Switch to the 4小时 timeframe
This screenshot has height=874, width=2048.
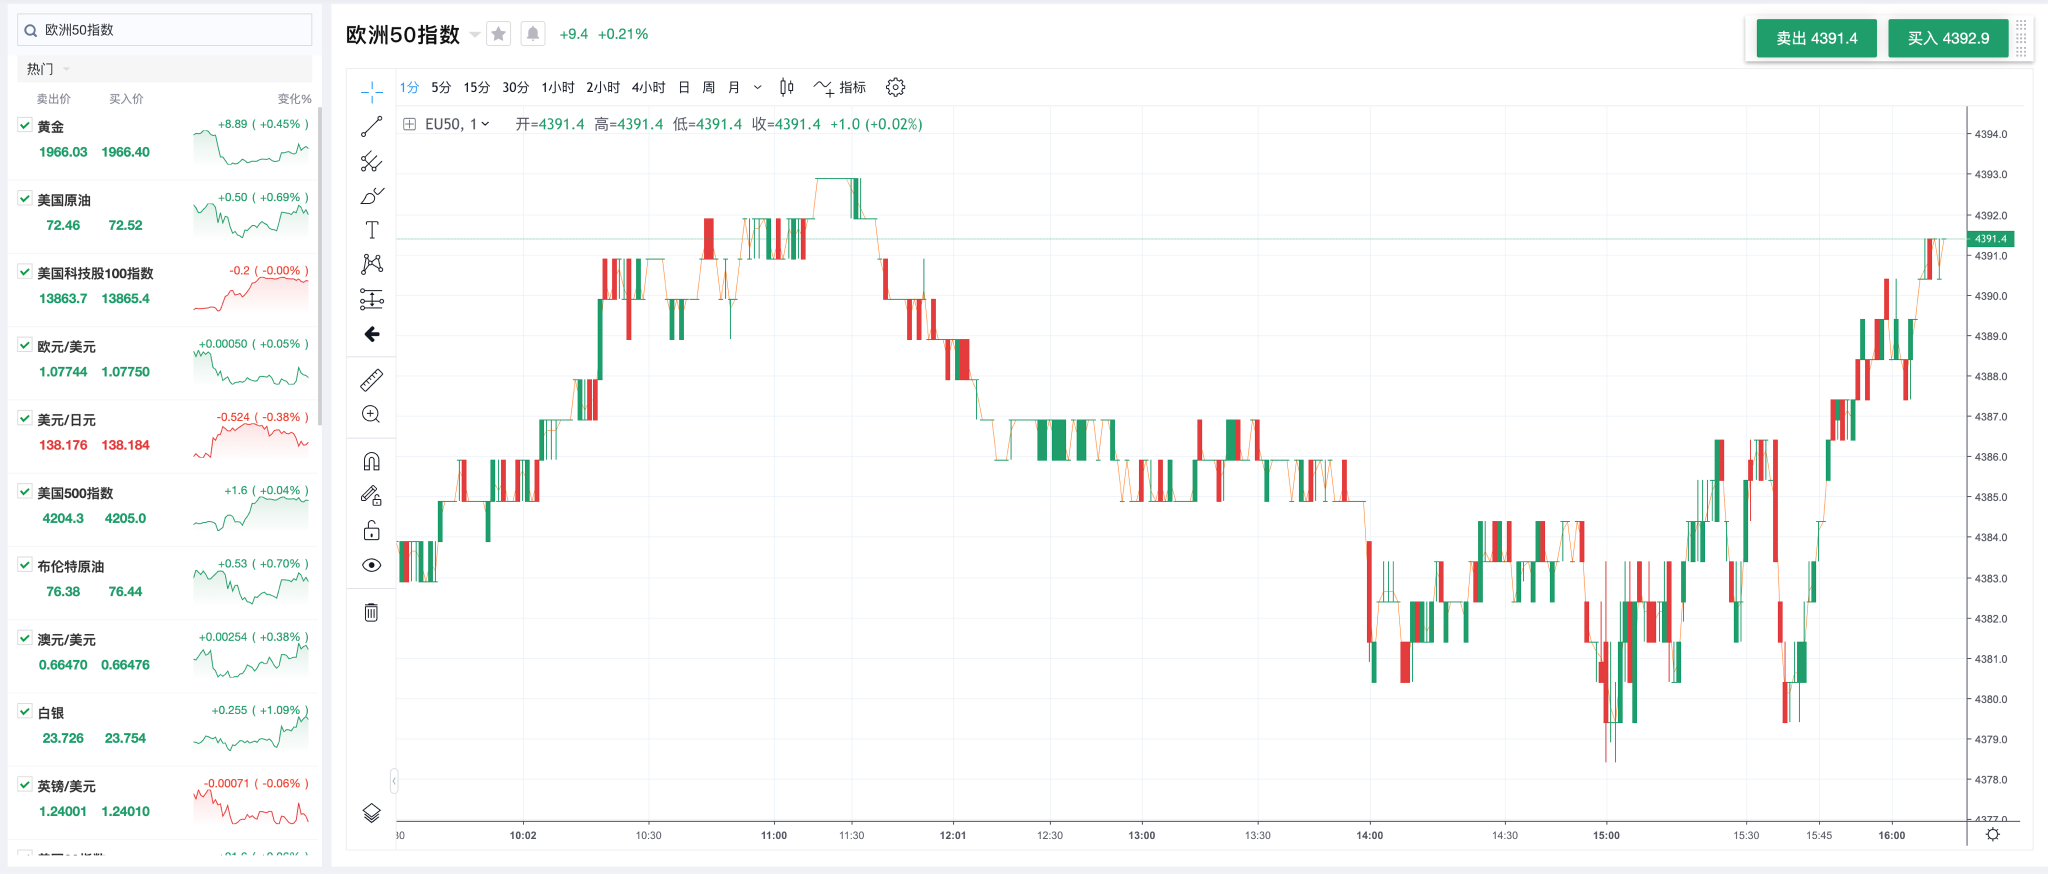click(648, 88)
